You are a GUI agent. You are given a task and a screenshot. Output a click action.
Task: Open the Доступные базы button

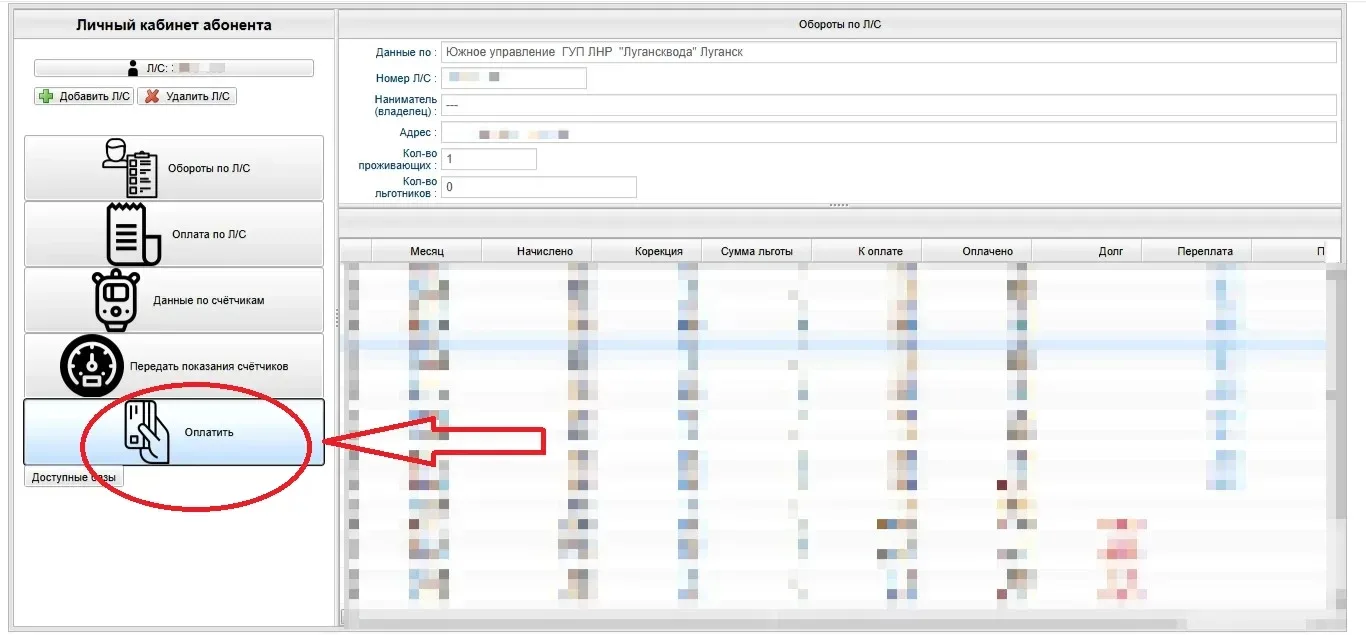click(x=74, y=477)
